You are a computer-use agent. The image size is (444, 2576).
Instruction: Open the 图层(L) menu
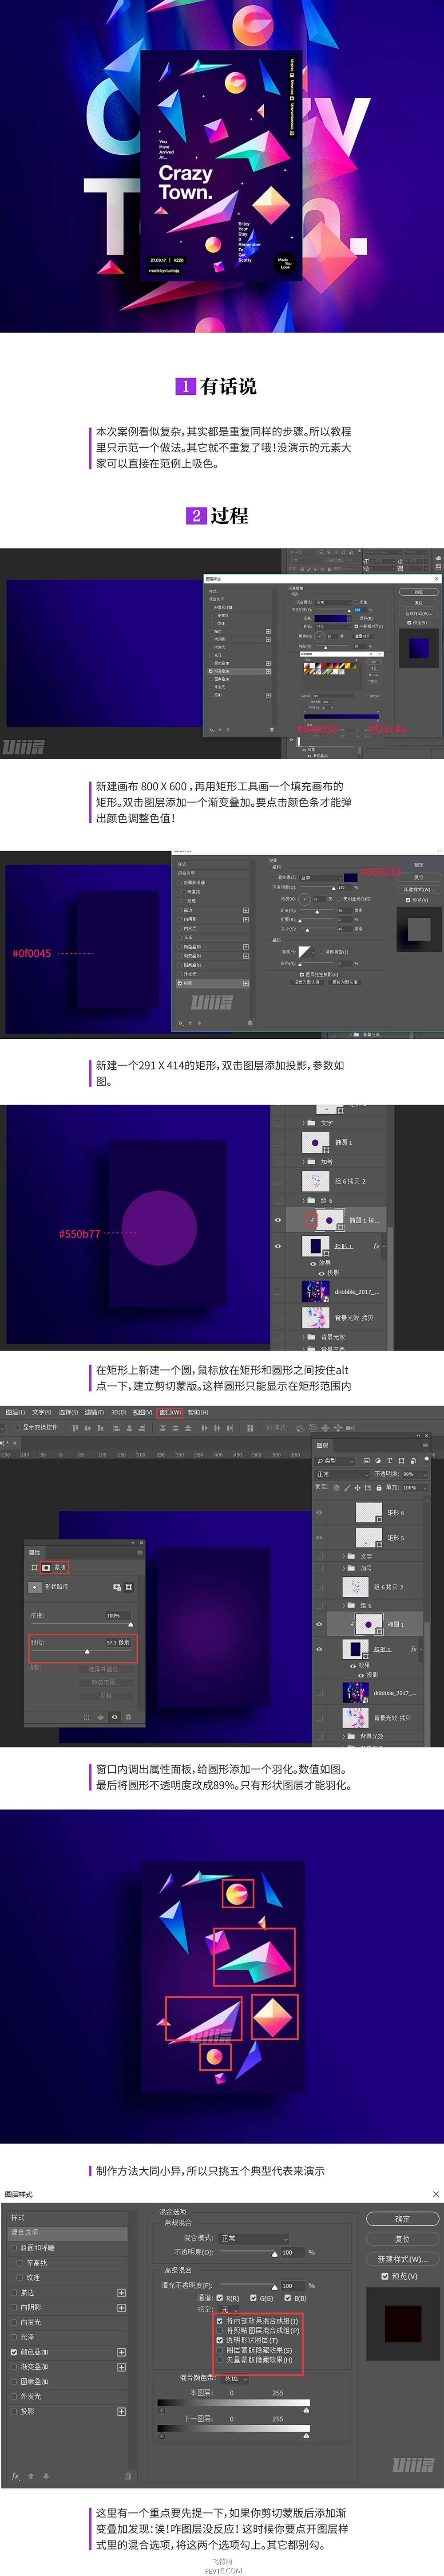coord(15,1412)
